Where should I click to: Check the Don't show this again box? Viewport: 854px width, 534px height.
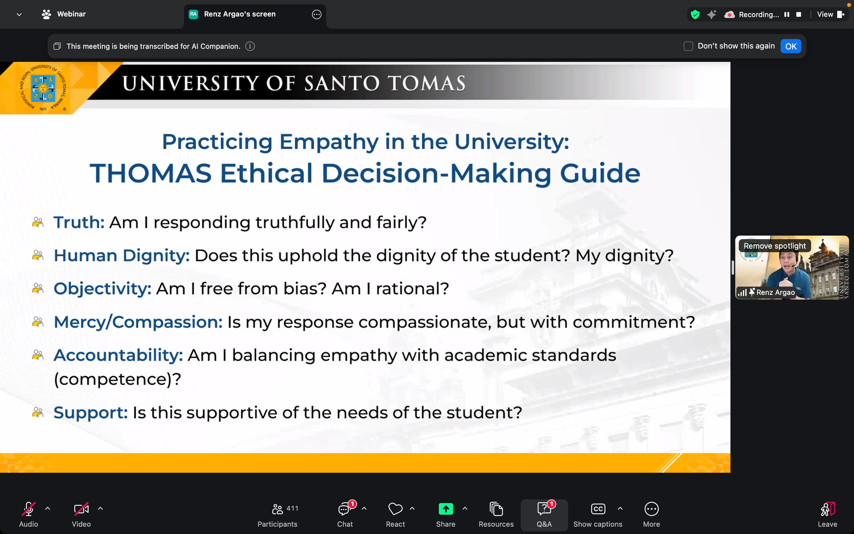point(688,46)
